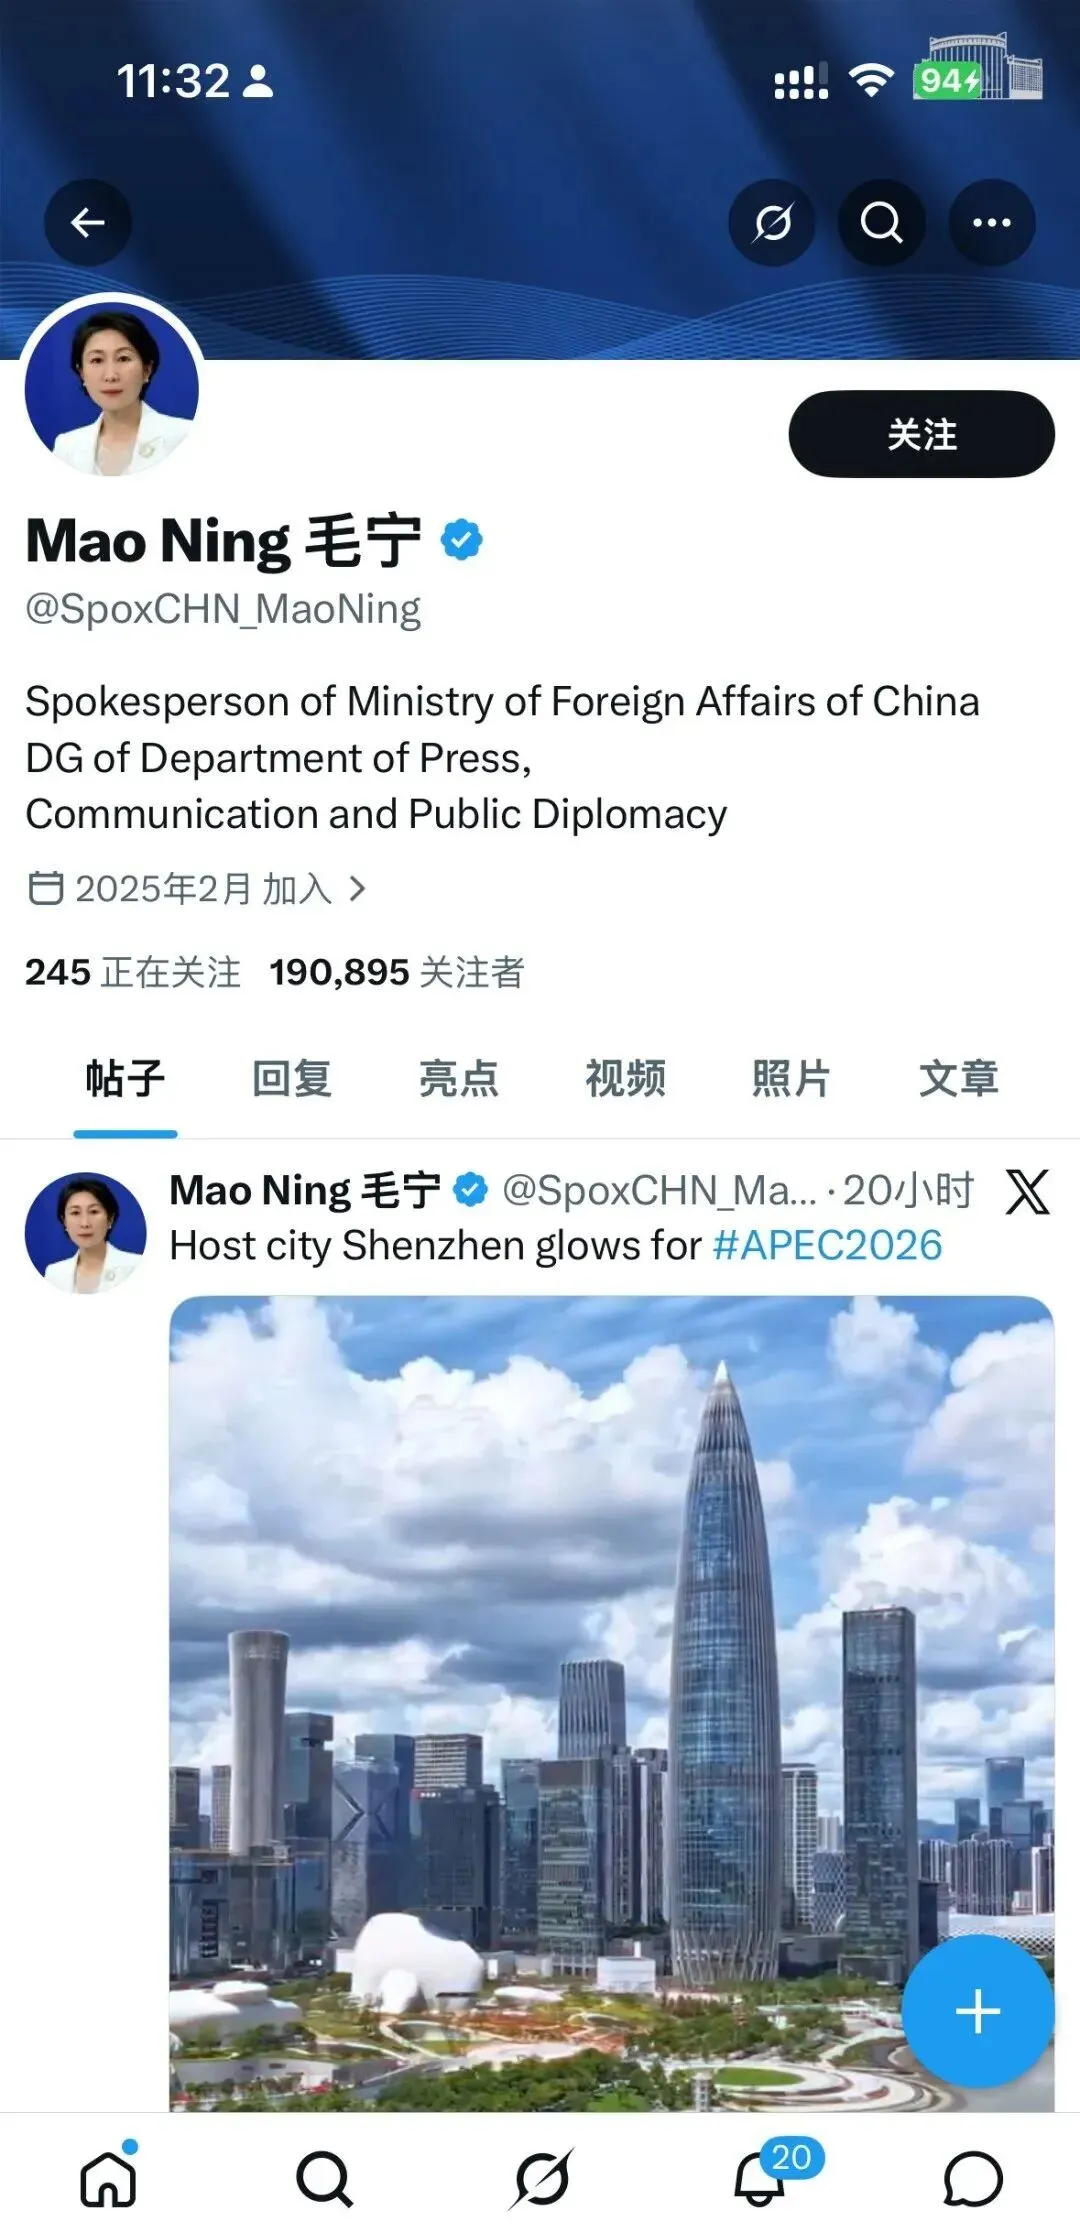The image size is (1080, 2238).
Task: Expand the 2025年2月 加入 join date chevron
Action: pos(358,888)
